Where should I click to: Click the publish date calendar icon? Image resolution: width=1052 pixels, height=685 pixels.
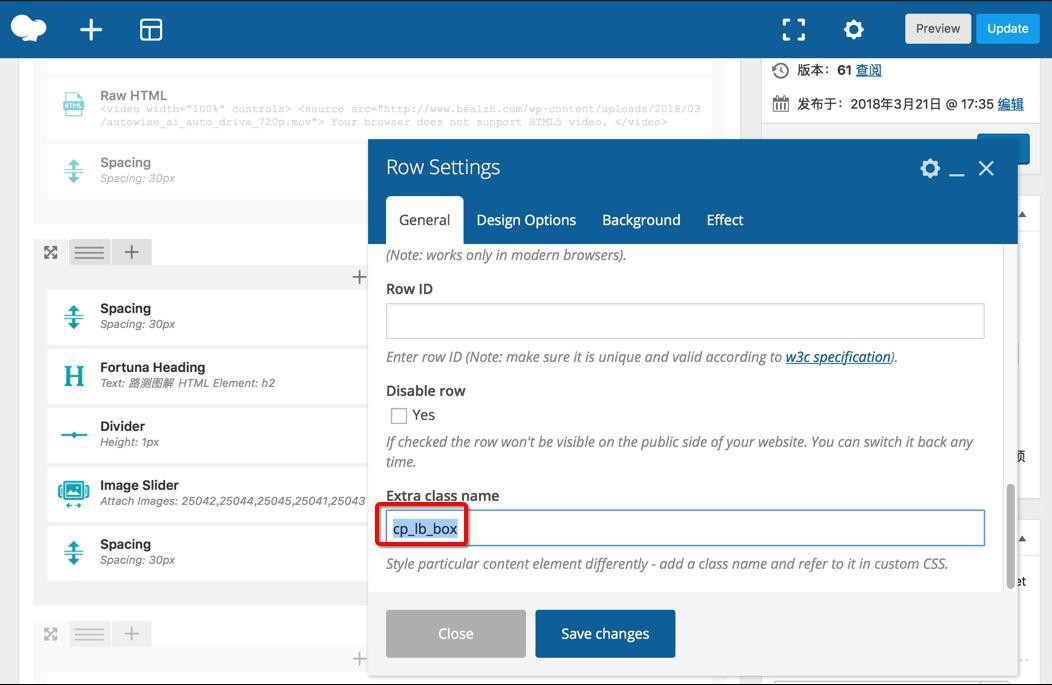pyautogui.click(x=780, y=104)
